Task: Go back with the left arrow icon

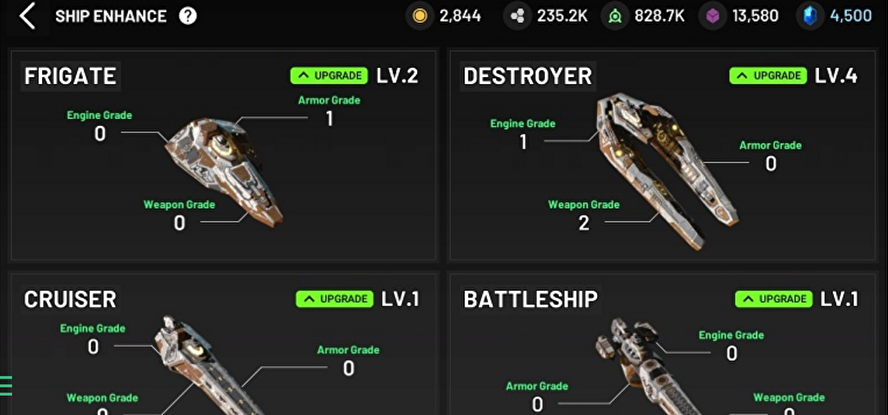Action: click(27, 16)
